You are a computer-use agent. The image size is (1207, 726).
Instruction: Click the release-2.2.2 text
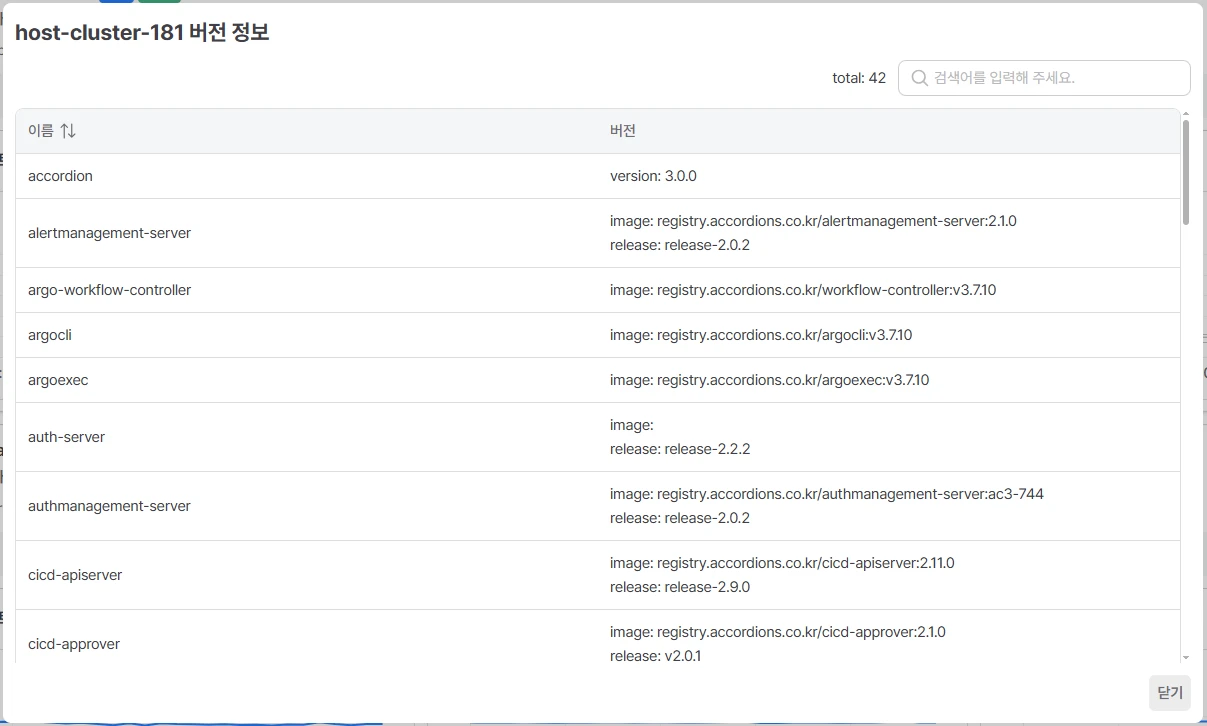(680, 449)
